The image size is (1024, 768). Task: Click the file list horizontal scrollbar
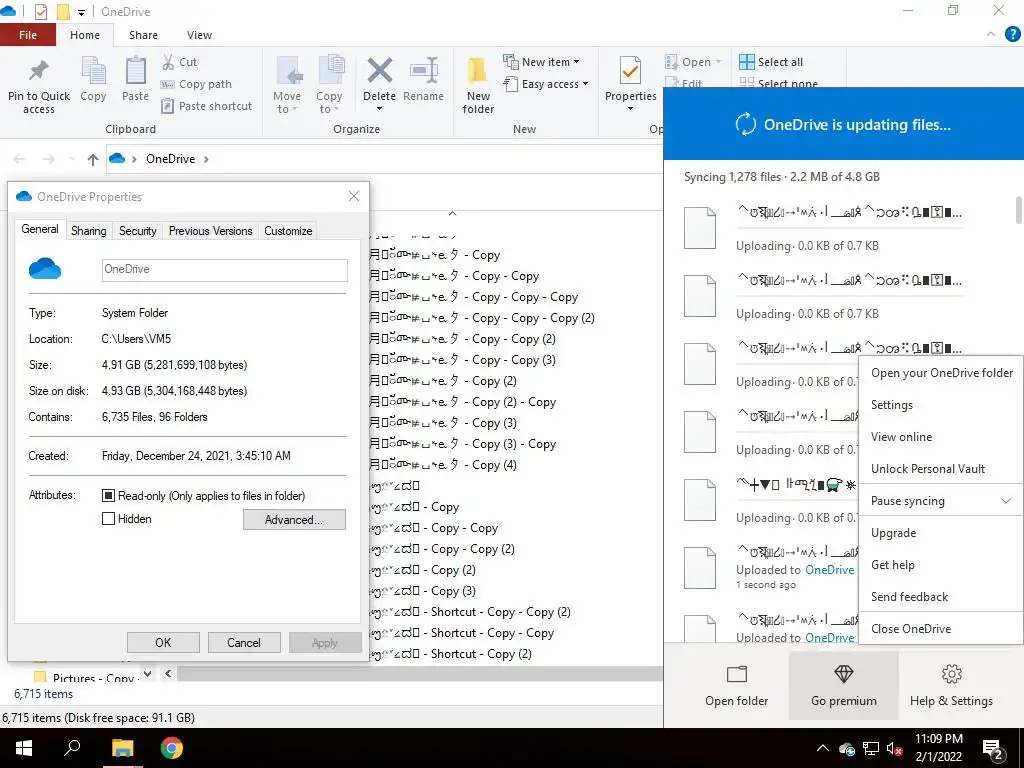418,673
